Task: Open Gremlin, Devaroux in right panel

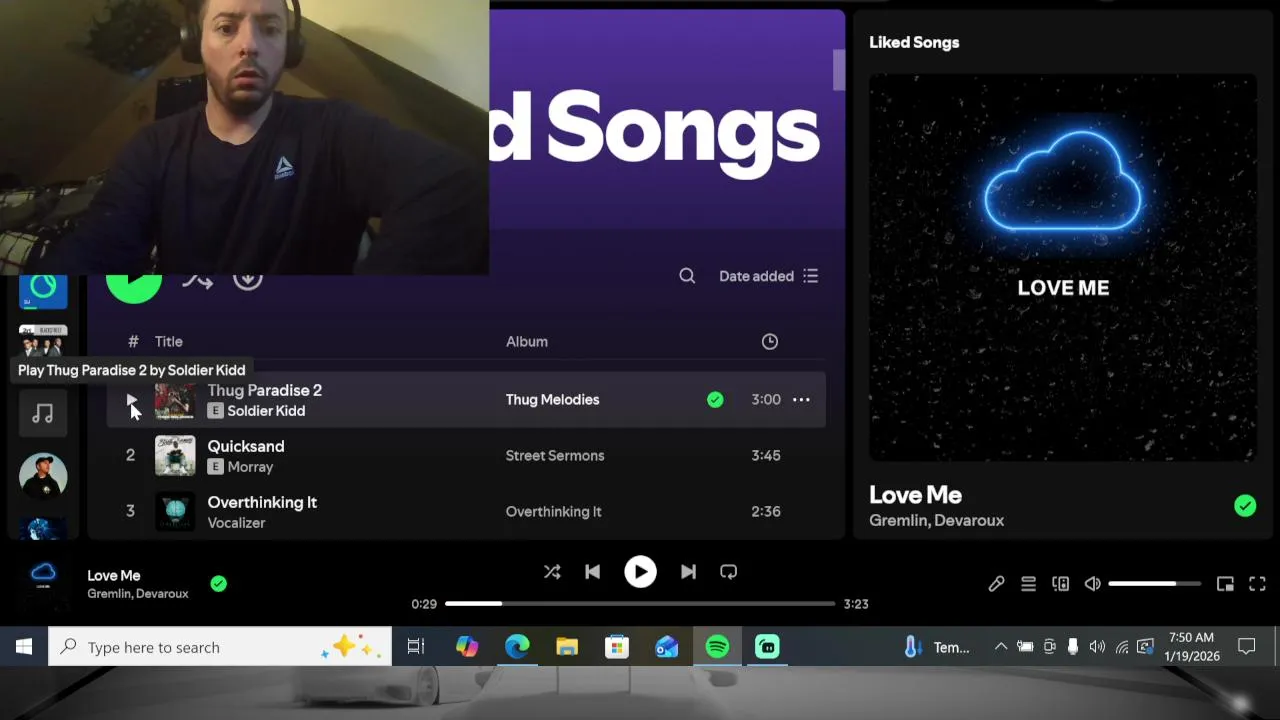Action: click(936, 520)
